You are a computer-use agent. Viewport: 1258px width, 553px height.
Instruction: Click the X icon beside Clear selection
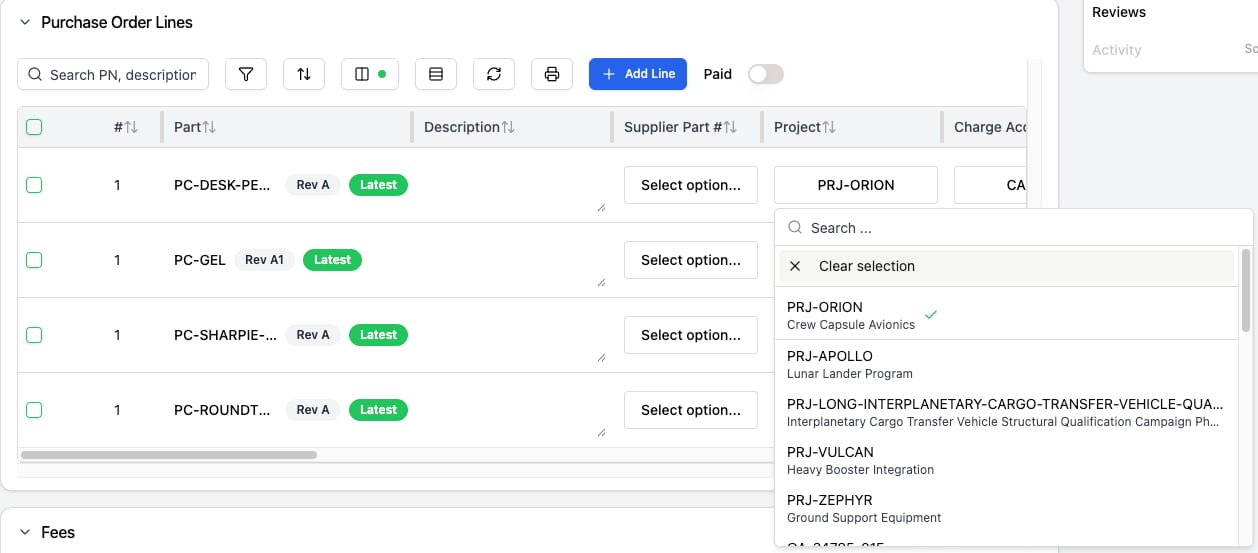pyautogui.click(x=795, y=266)
